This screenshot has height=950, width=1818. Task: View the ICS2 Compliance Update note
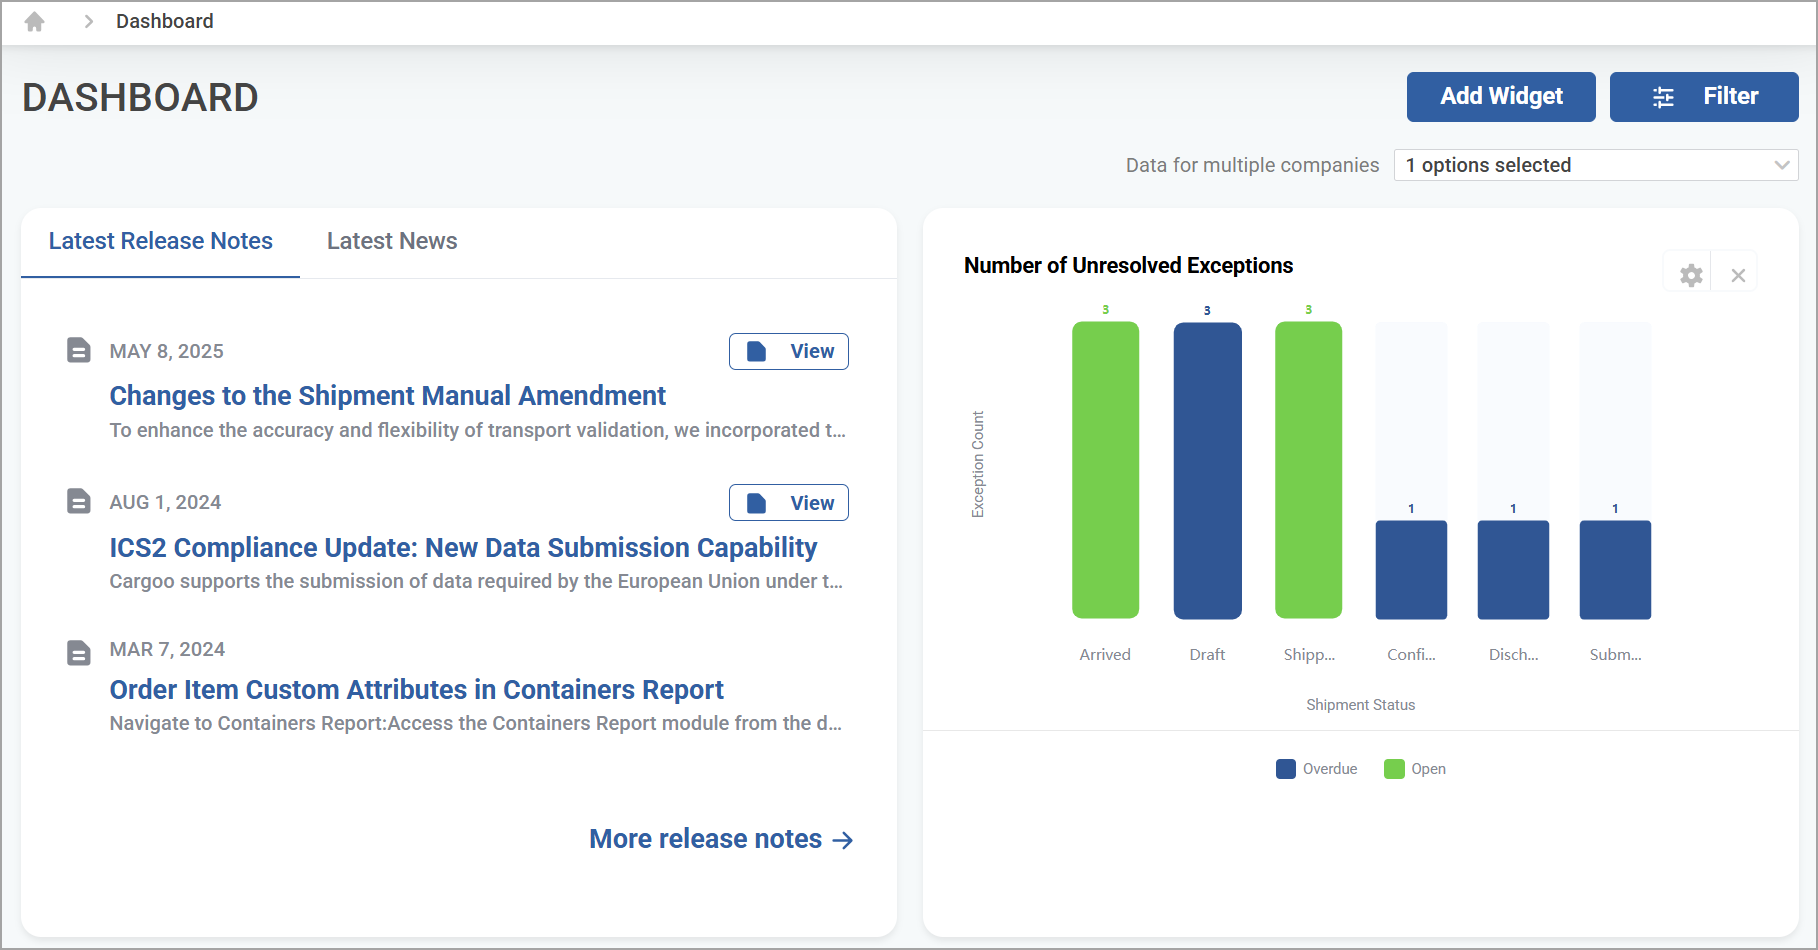click(x=789, y=503)
